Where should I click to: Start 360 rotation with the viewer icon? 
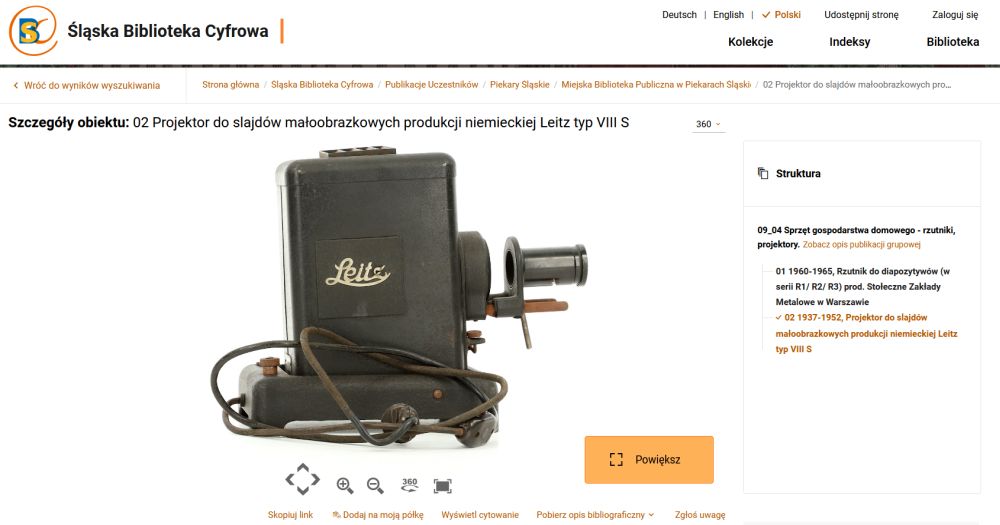click(x=409, y=485)
